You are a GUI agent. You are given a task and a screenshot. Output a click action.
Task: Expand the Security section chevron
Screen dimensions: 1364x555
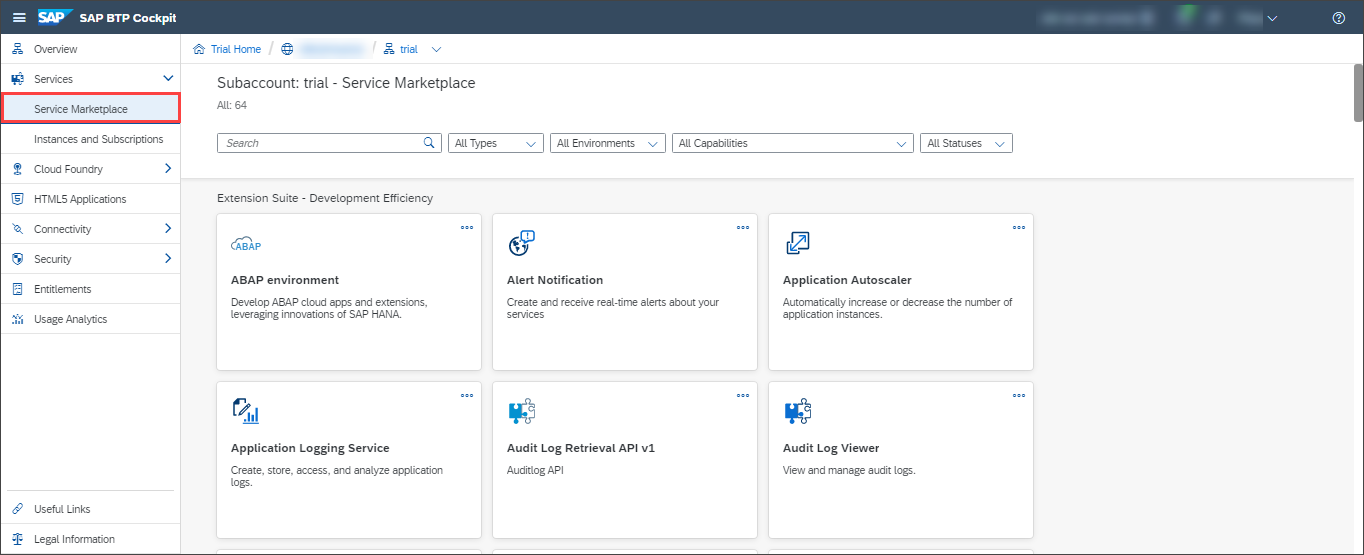pyautogui.click(x=168, y=259)
